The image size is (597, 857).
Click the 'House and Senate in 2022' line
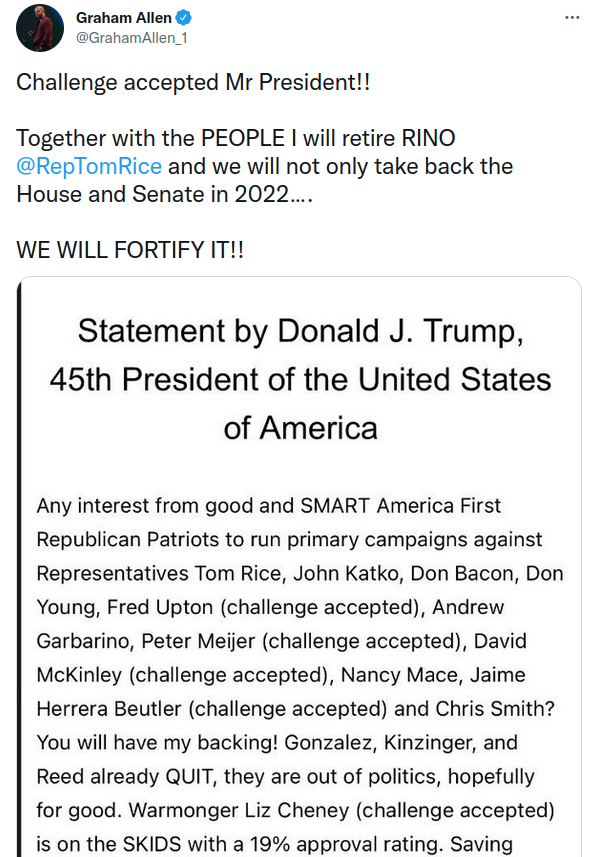[165, 194]
